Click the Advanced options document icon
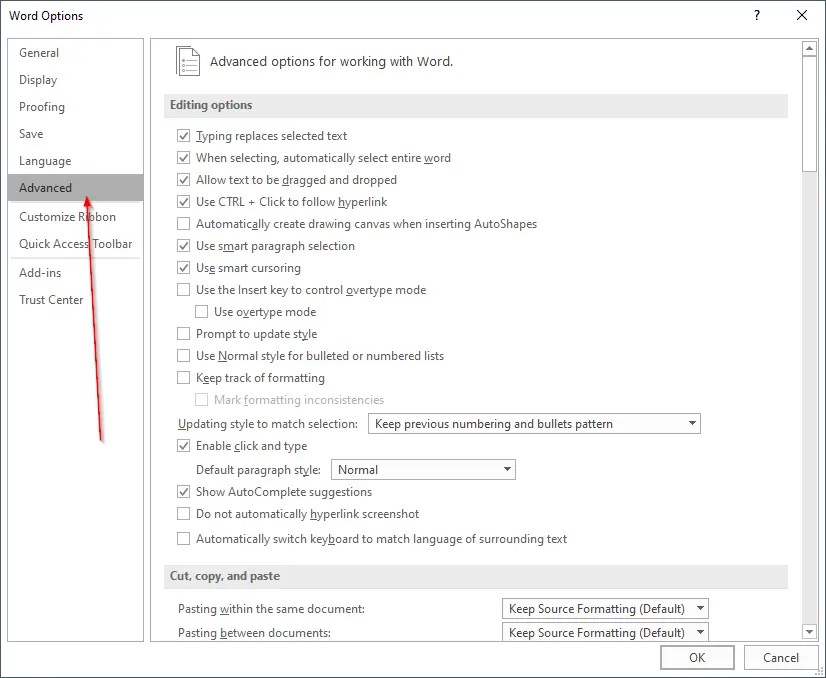 point(187,61)
